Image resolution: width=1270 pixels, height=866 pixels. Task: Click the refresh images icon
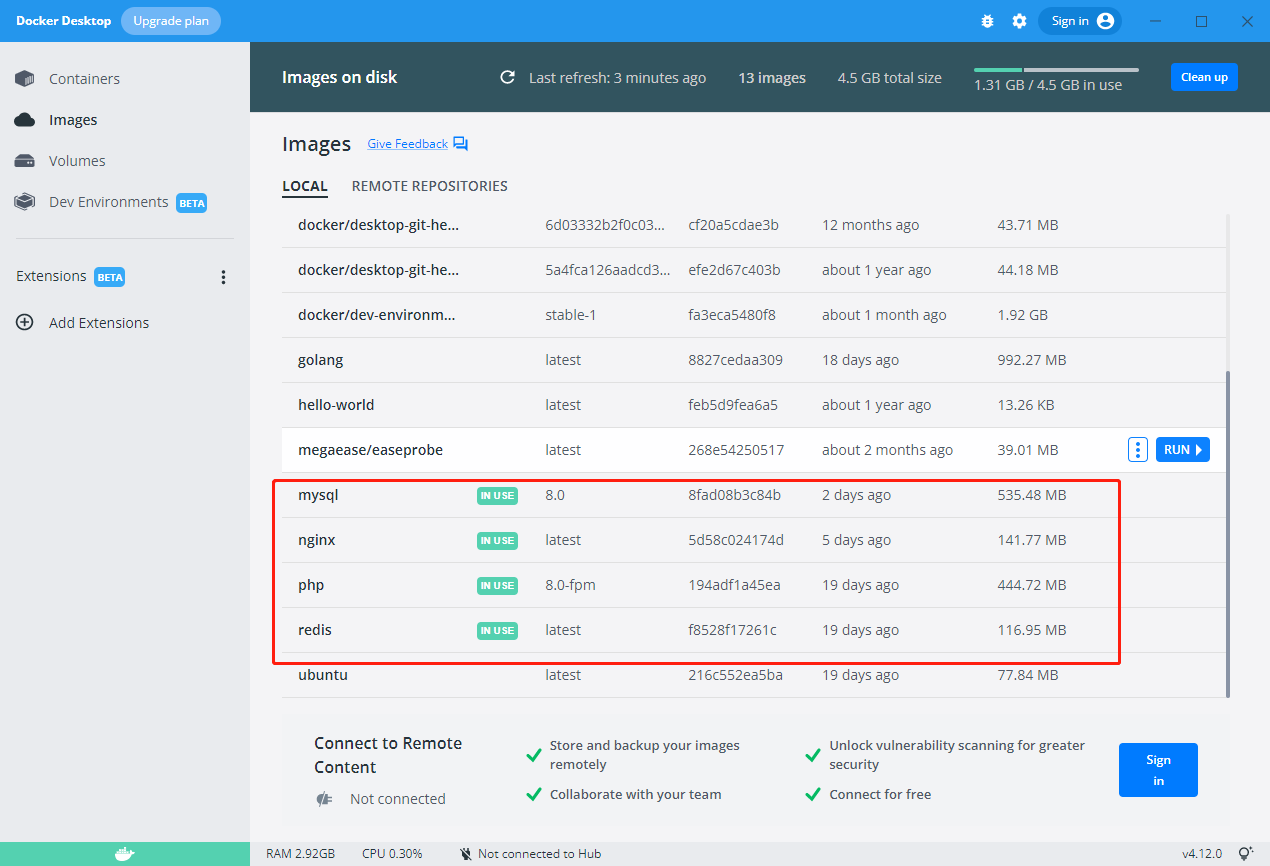[508, 78]
